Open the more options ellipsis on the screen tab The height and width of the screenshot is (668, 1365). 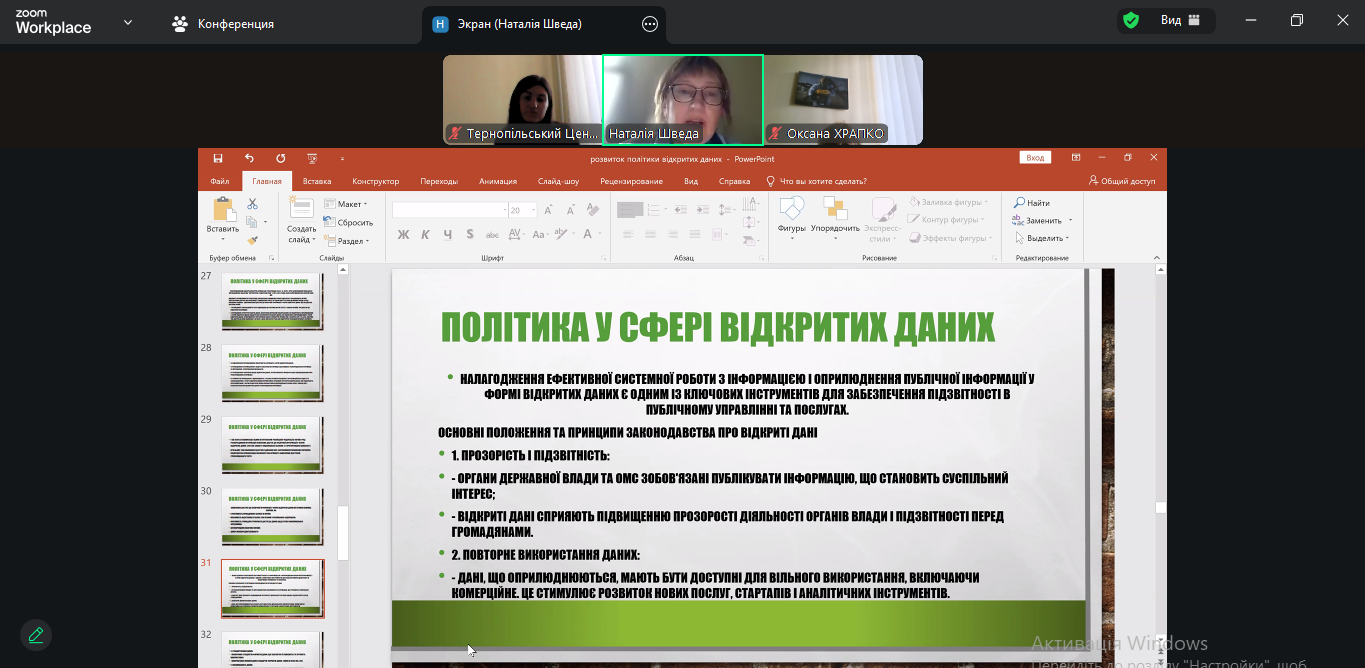(650, 24)
